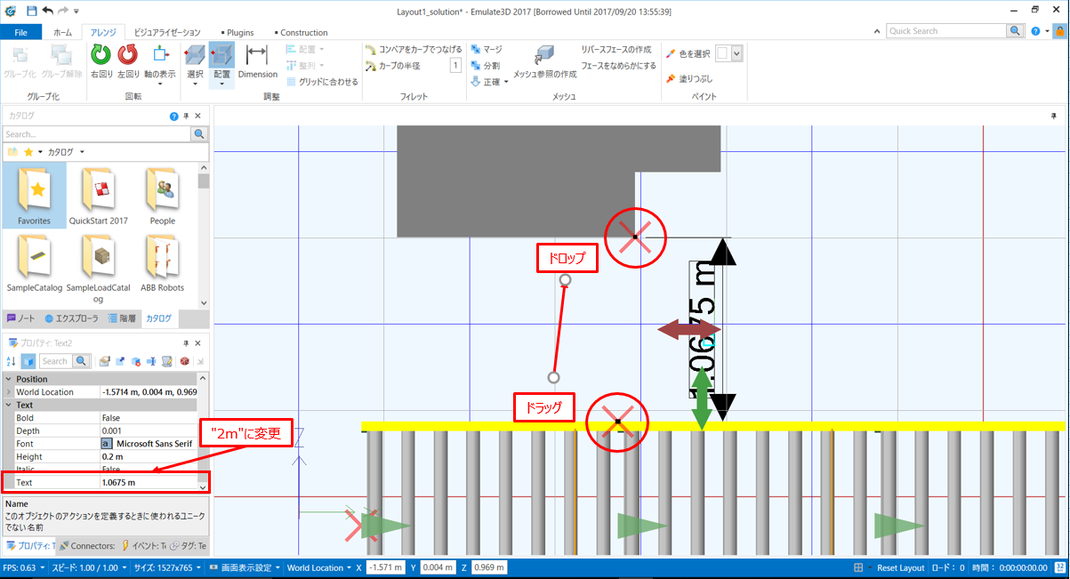The height and width of the screenshot is (579, 1070).
Task: Click the 配置 placement cube icon
Action: [222, 55]
